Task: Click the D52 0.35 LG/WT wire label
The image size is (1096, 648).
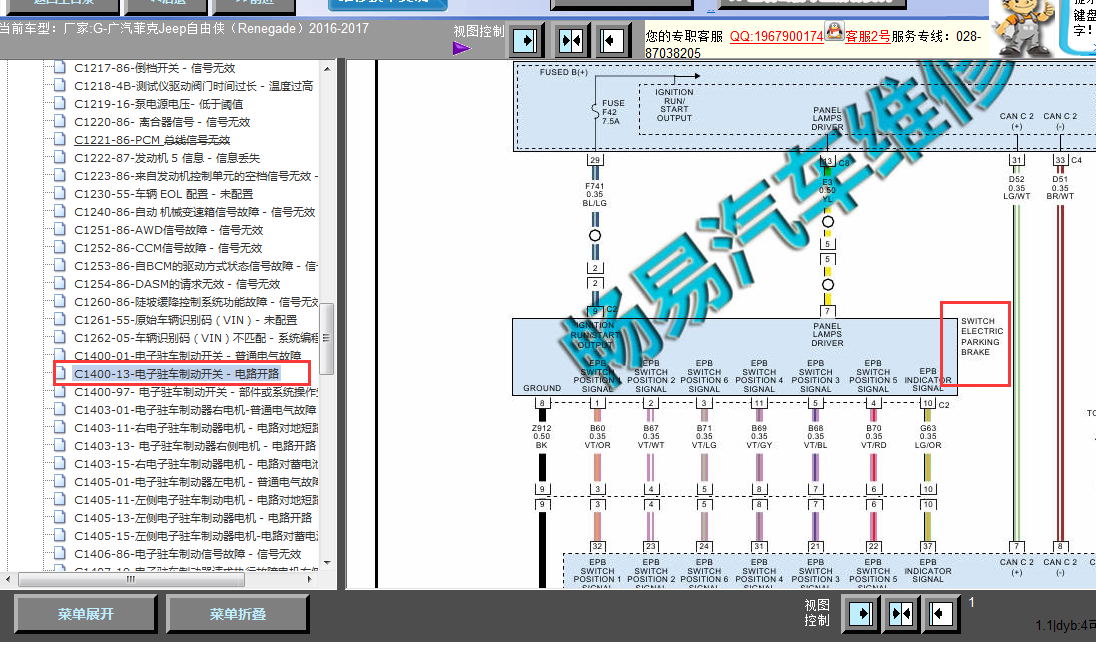Action: pos(1016,187)
